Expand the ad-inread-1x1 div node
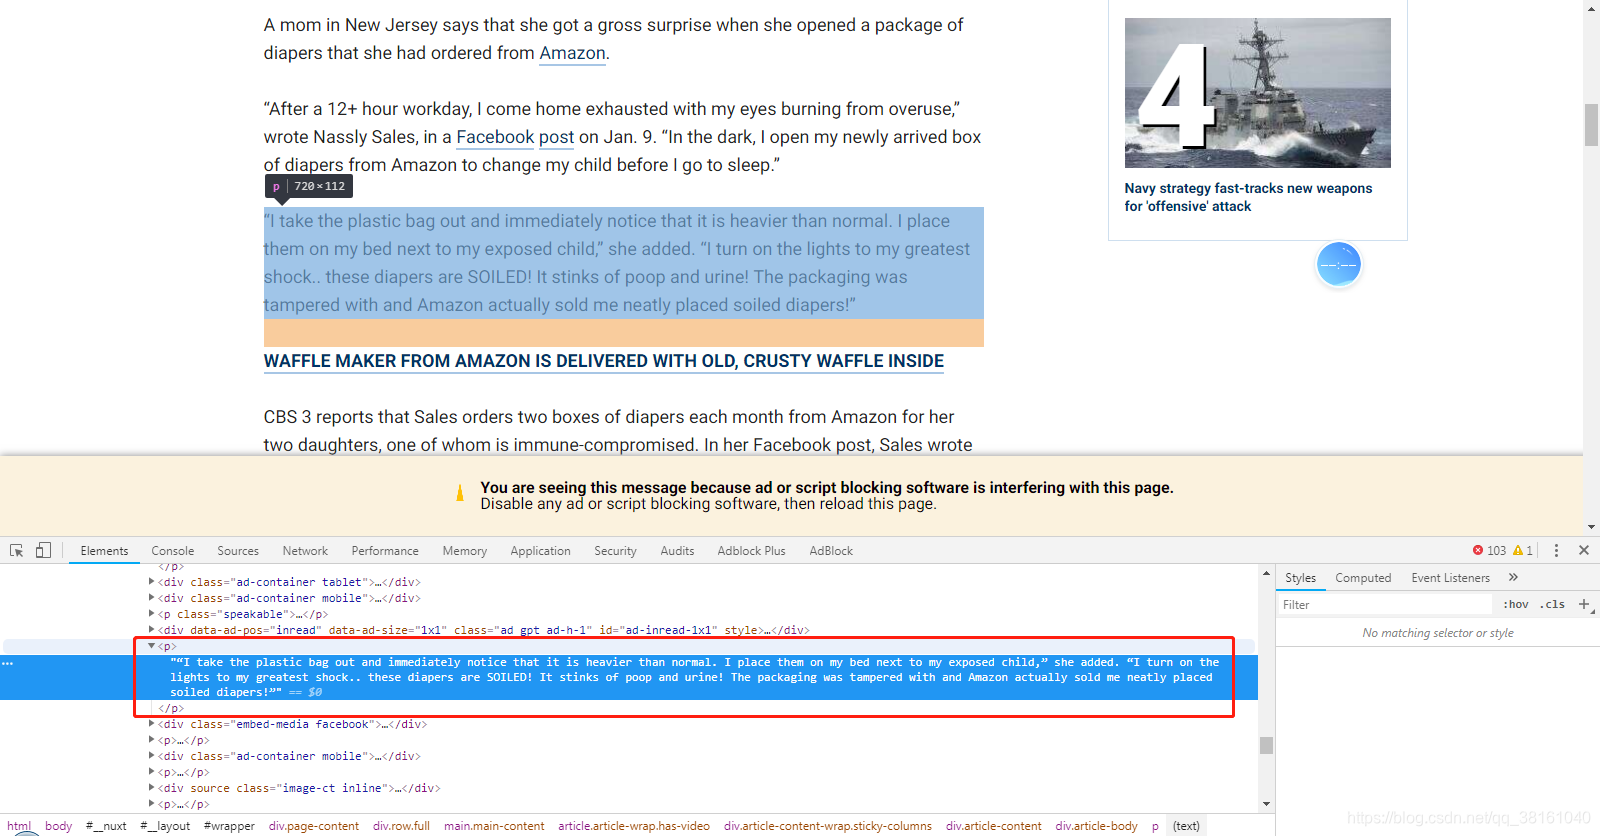1600x836 pixels. [x=152, y=629]
